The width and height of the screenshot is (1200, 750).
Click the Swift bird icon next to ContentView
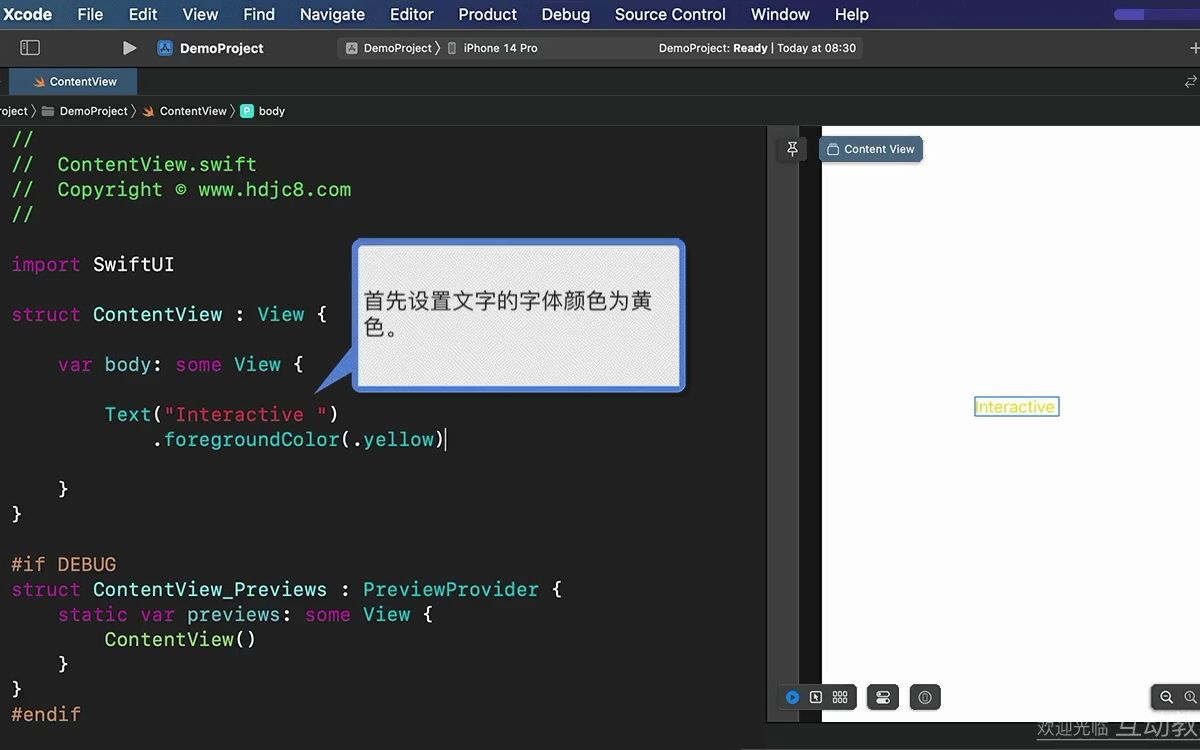pyautogui.click(x=148, y=111)
